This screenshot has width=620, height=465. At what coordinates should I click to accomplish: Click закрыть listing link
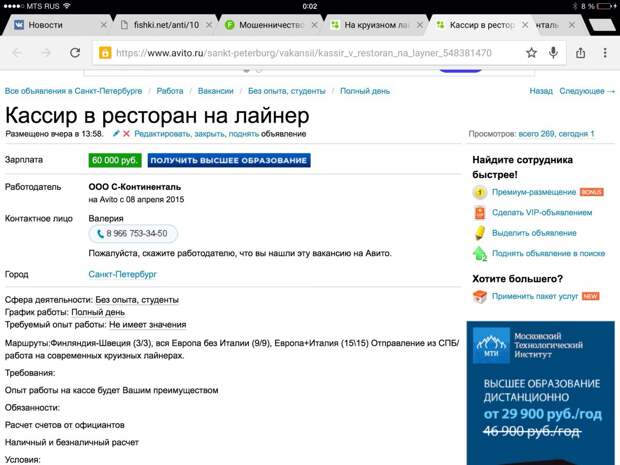pyautogui.click(x=210, y=134)
